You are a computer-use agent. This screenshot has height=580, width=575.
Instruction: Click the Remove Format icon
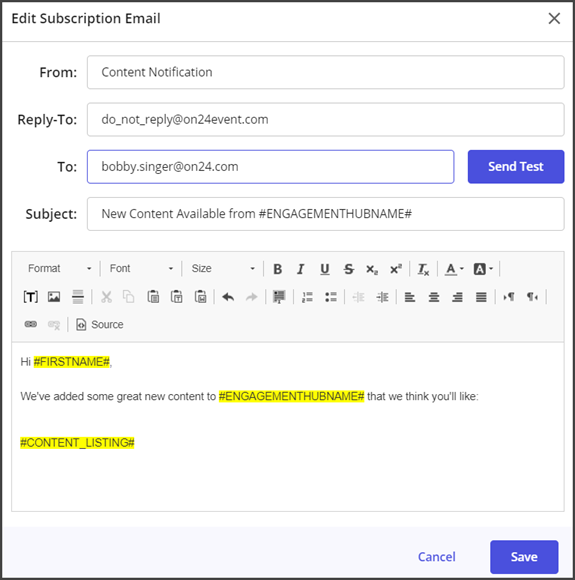tap(423, 269)
